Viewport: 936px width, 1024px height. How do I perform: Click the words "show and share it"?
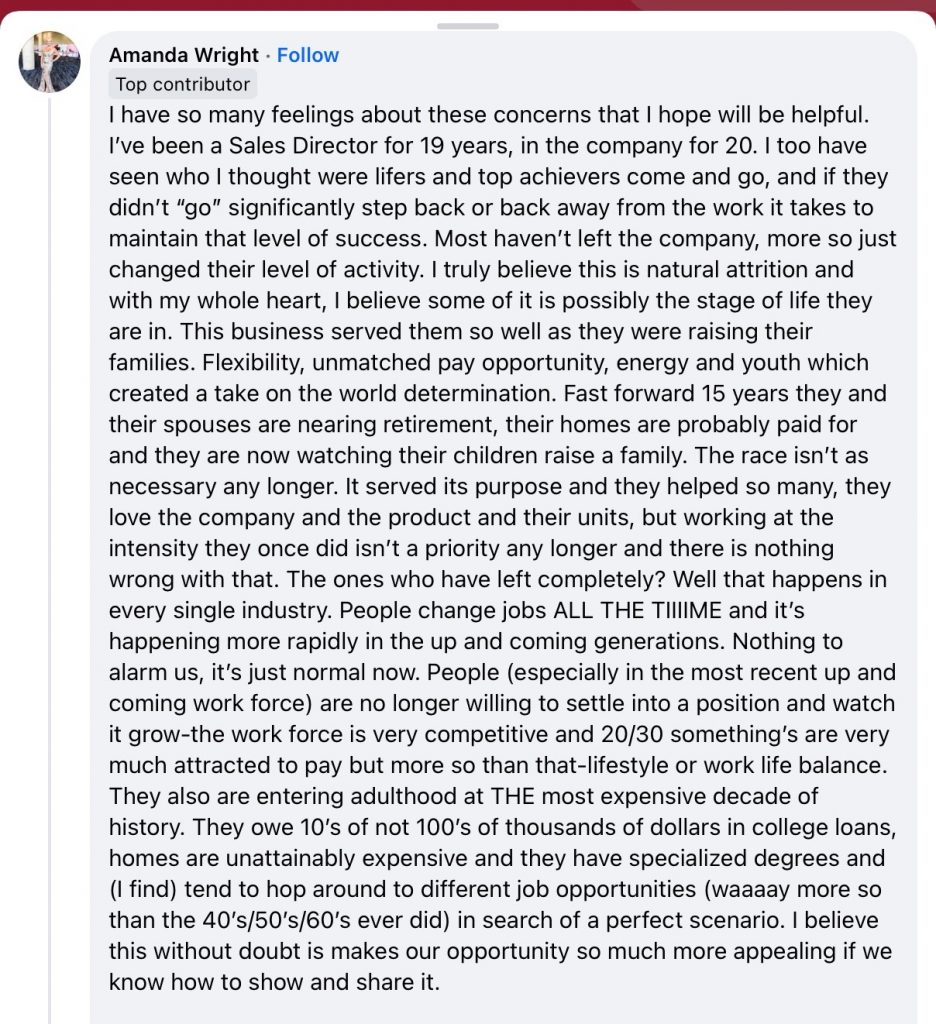[x=342, y=982]
